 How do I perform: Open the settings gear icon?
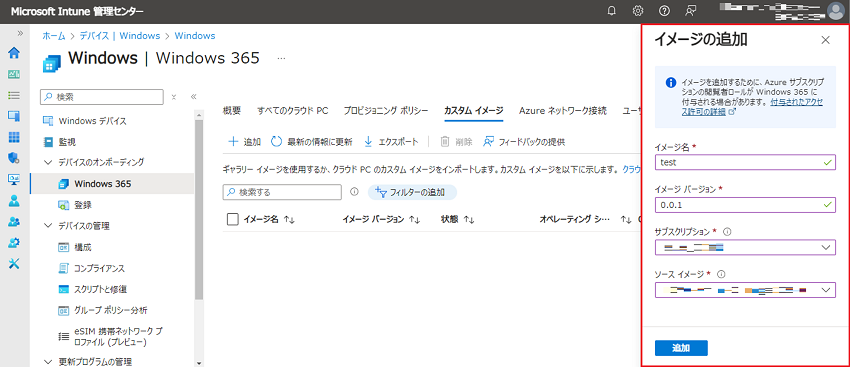[638, 10]
